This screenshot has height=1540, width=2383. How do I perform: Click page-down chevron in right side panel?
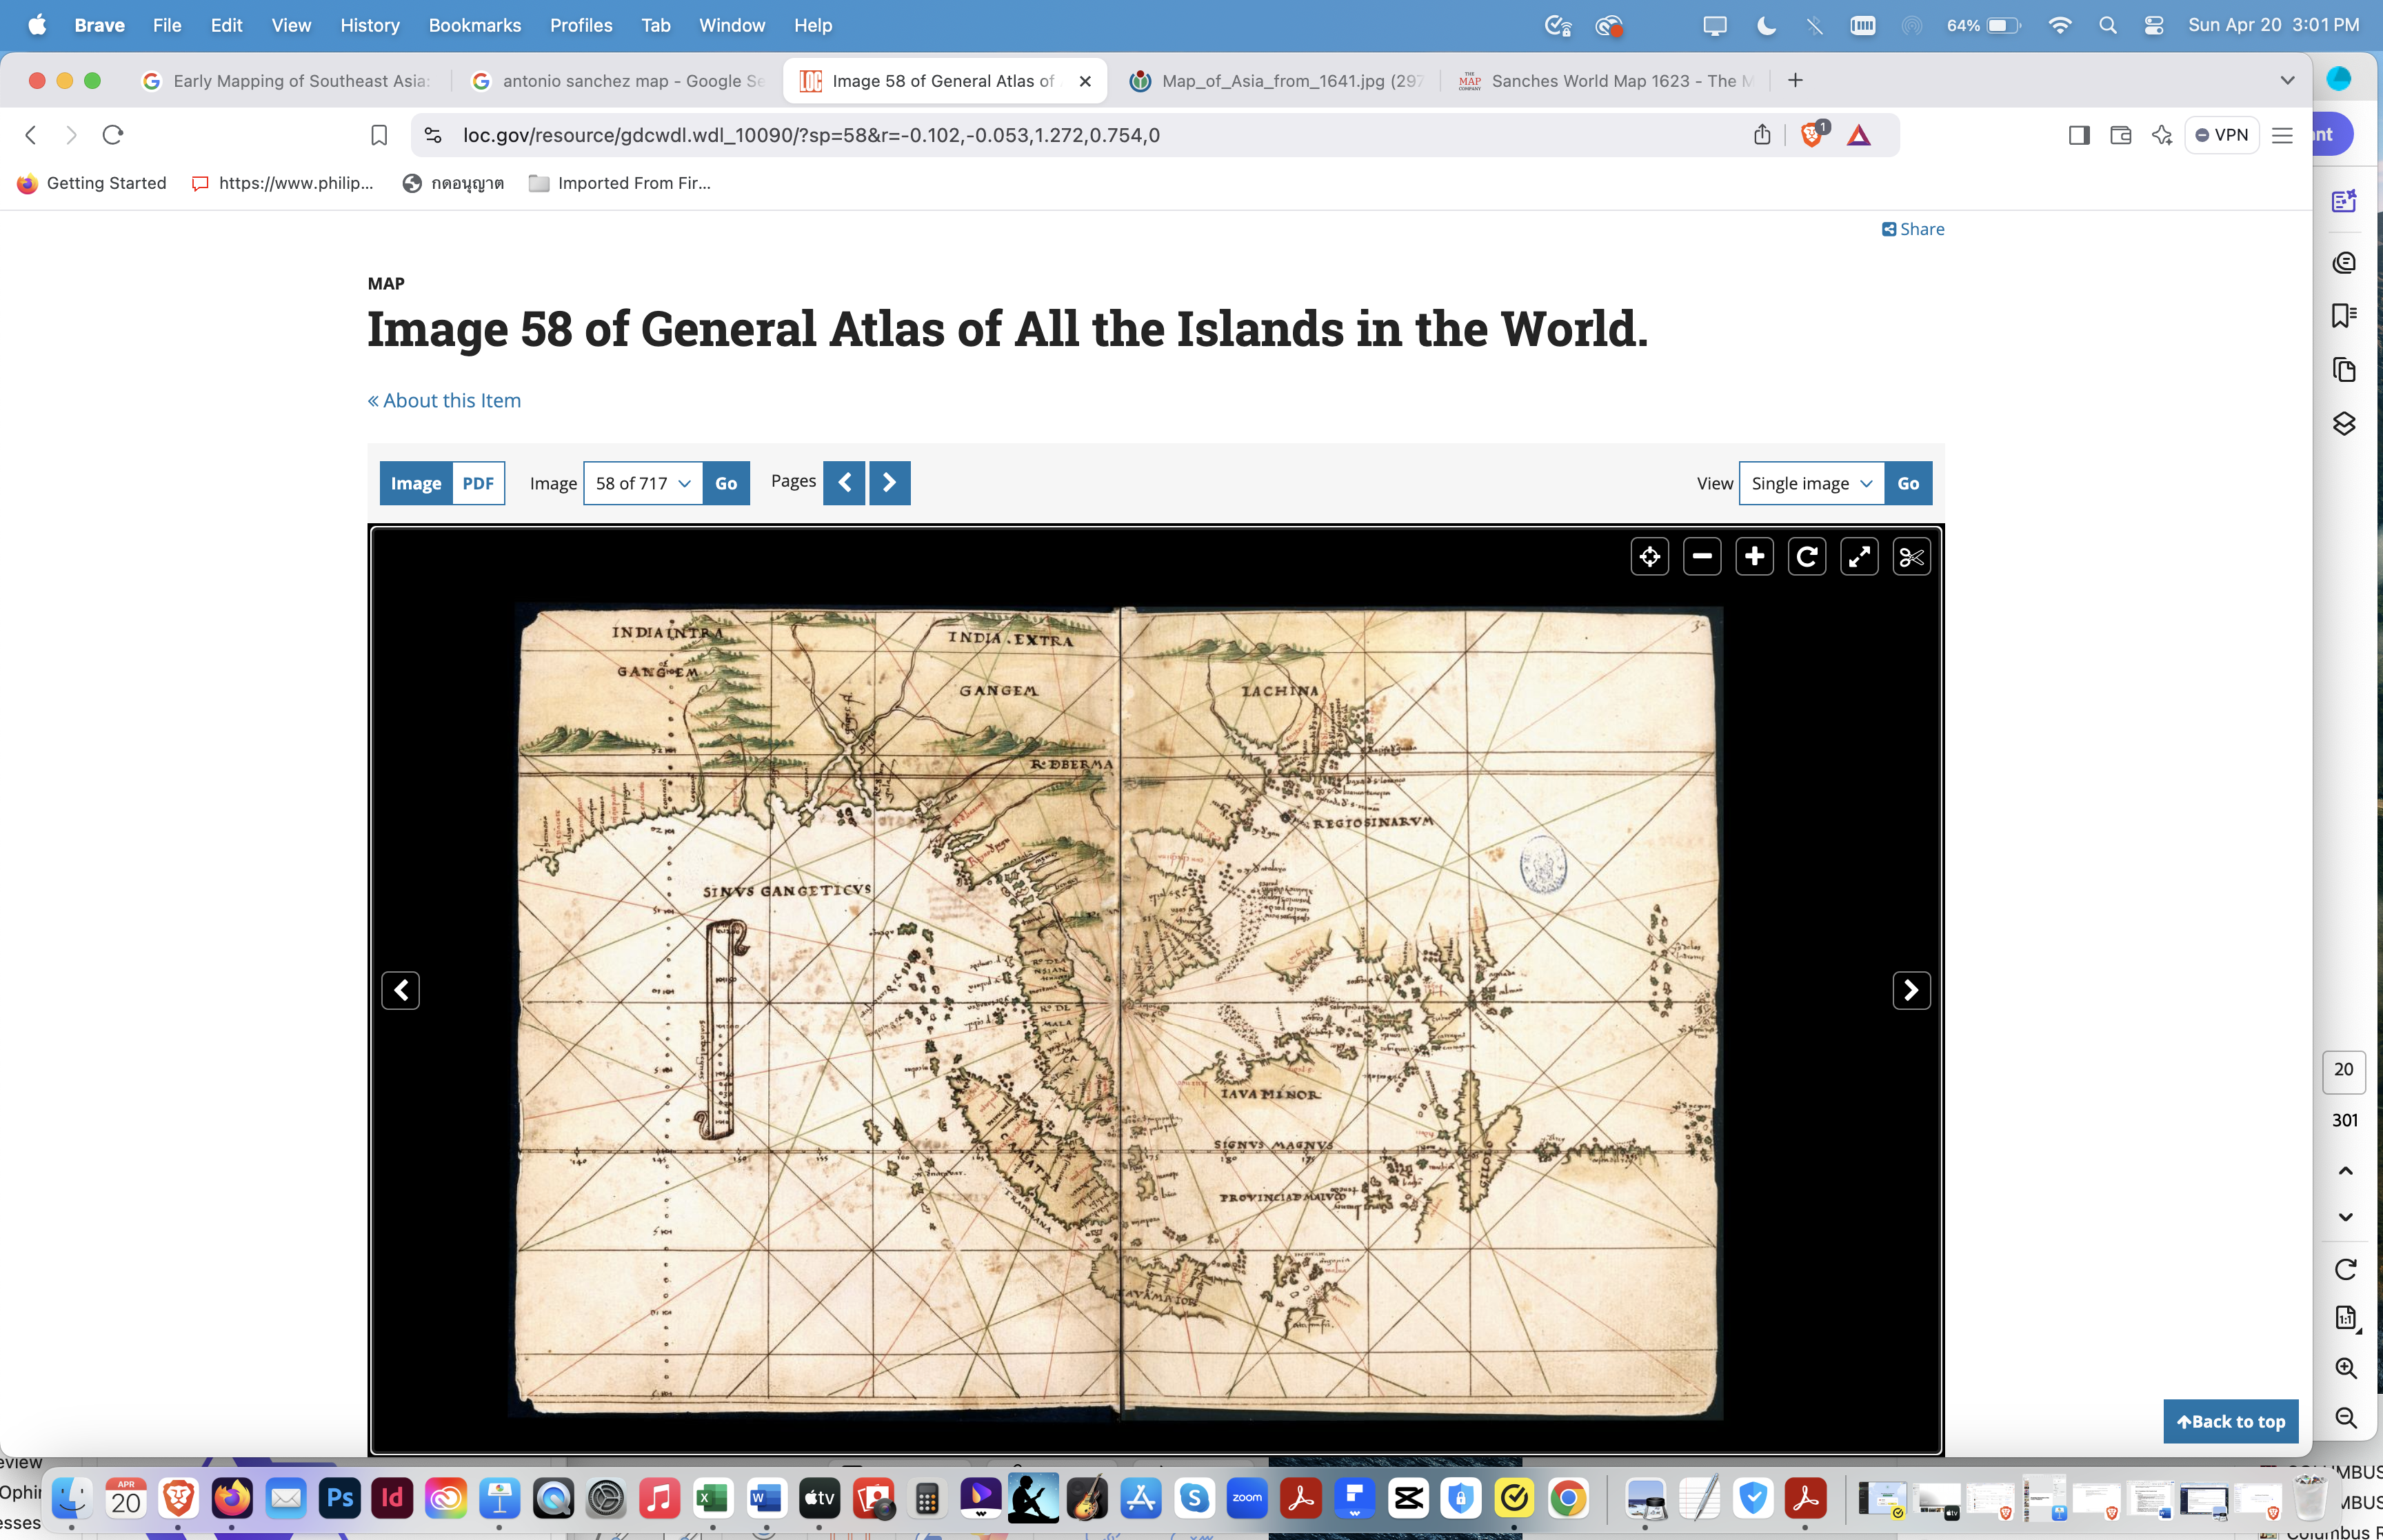2345,1217
